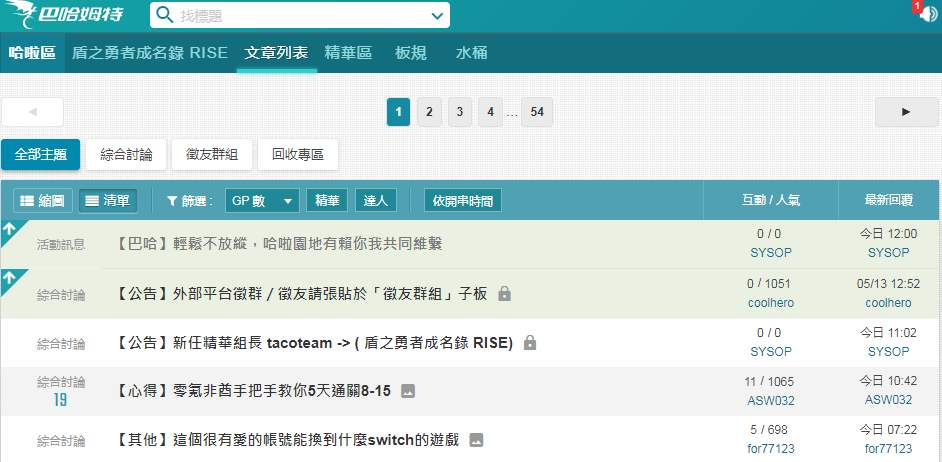Click image icon on 8-15 guide post
This screenshot has height=462, width=942.
point(408,391)
